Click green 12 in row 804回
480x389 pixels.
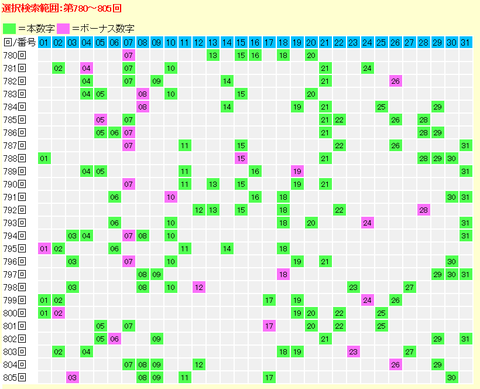pyautogui.click(x=199, y=365)
